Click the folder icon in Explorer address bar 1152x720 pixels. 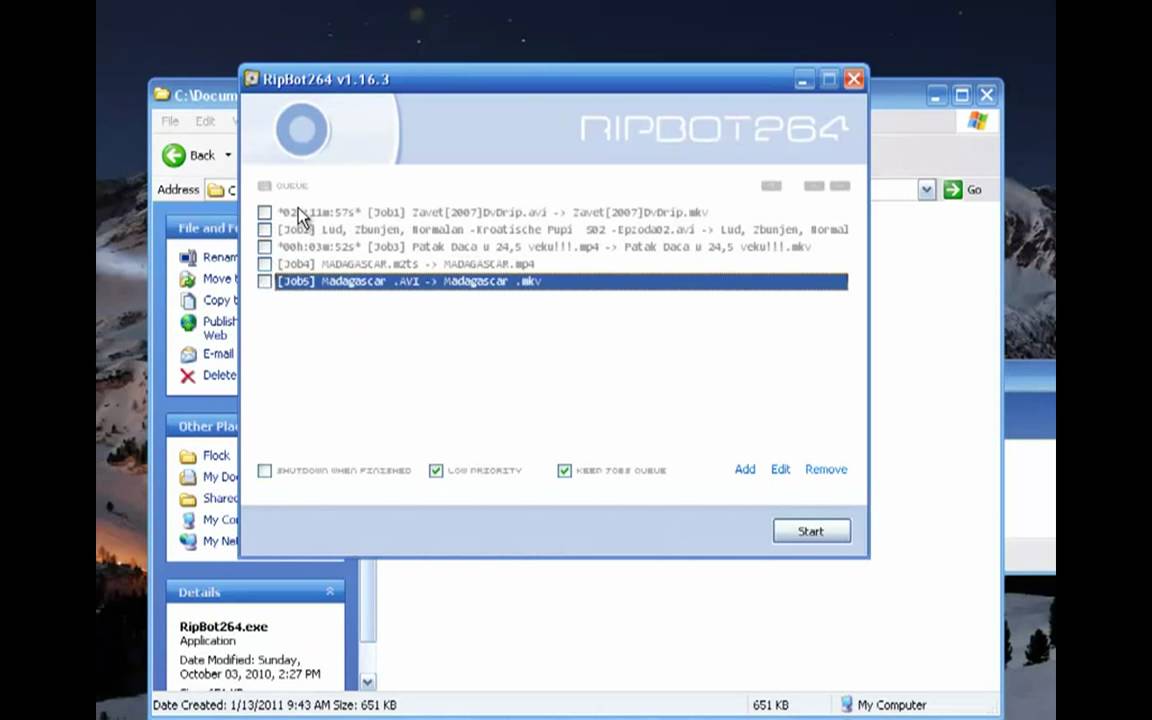(215, 190)
